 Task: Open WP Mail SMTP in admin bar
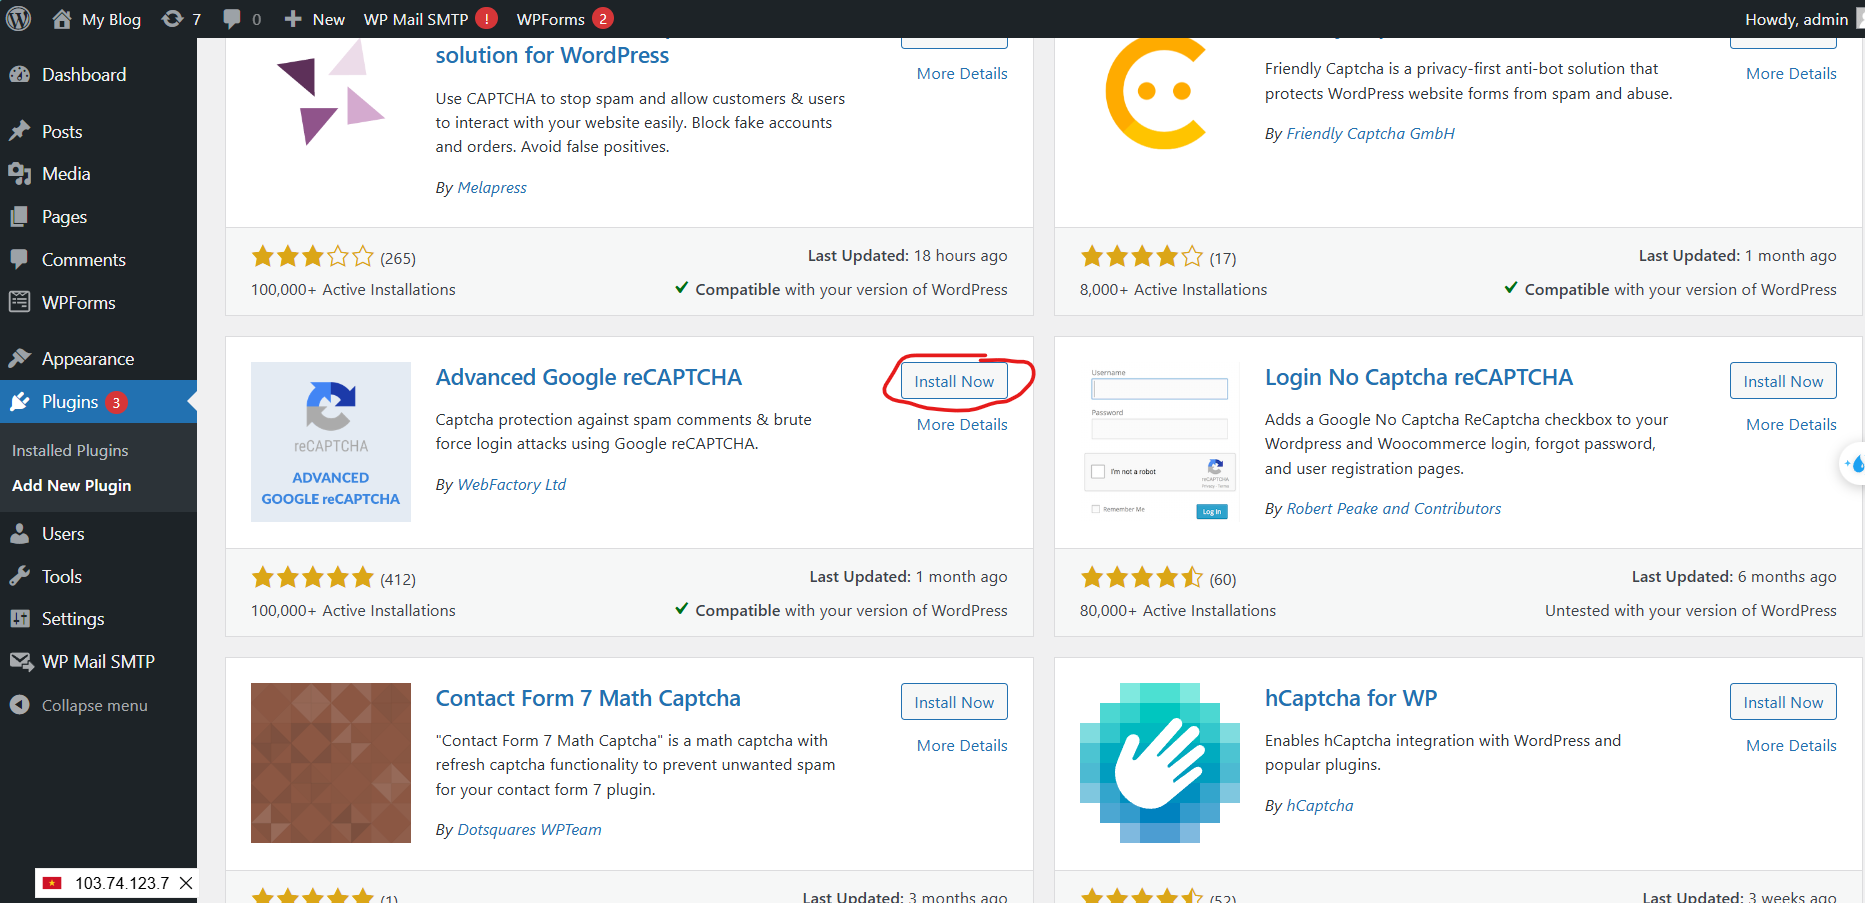416,19
